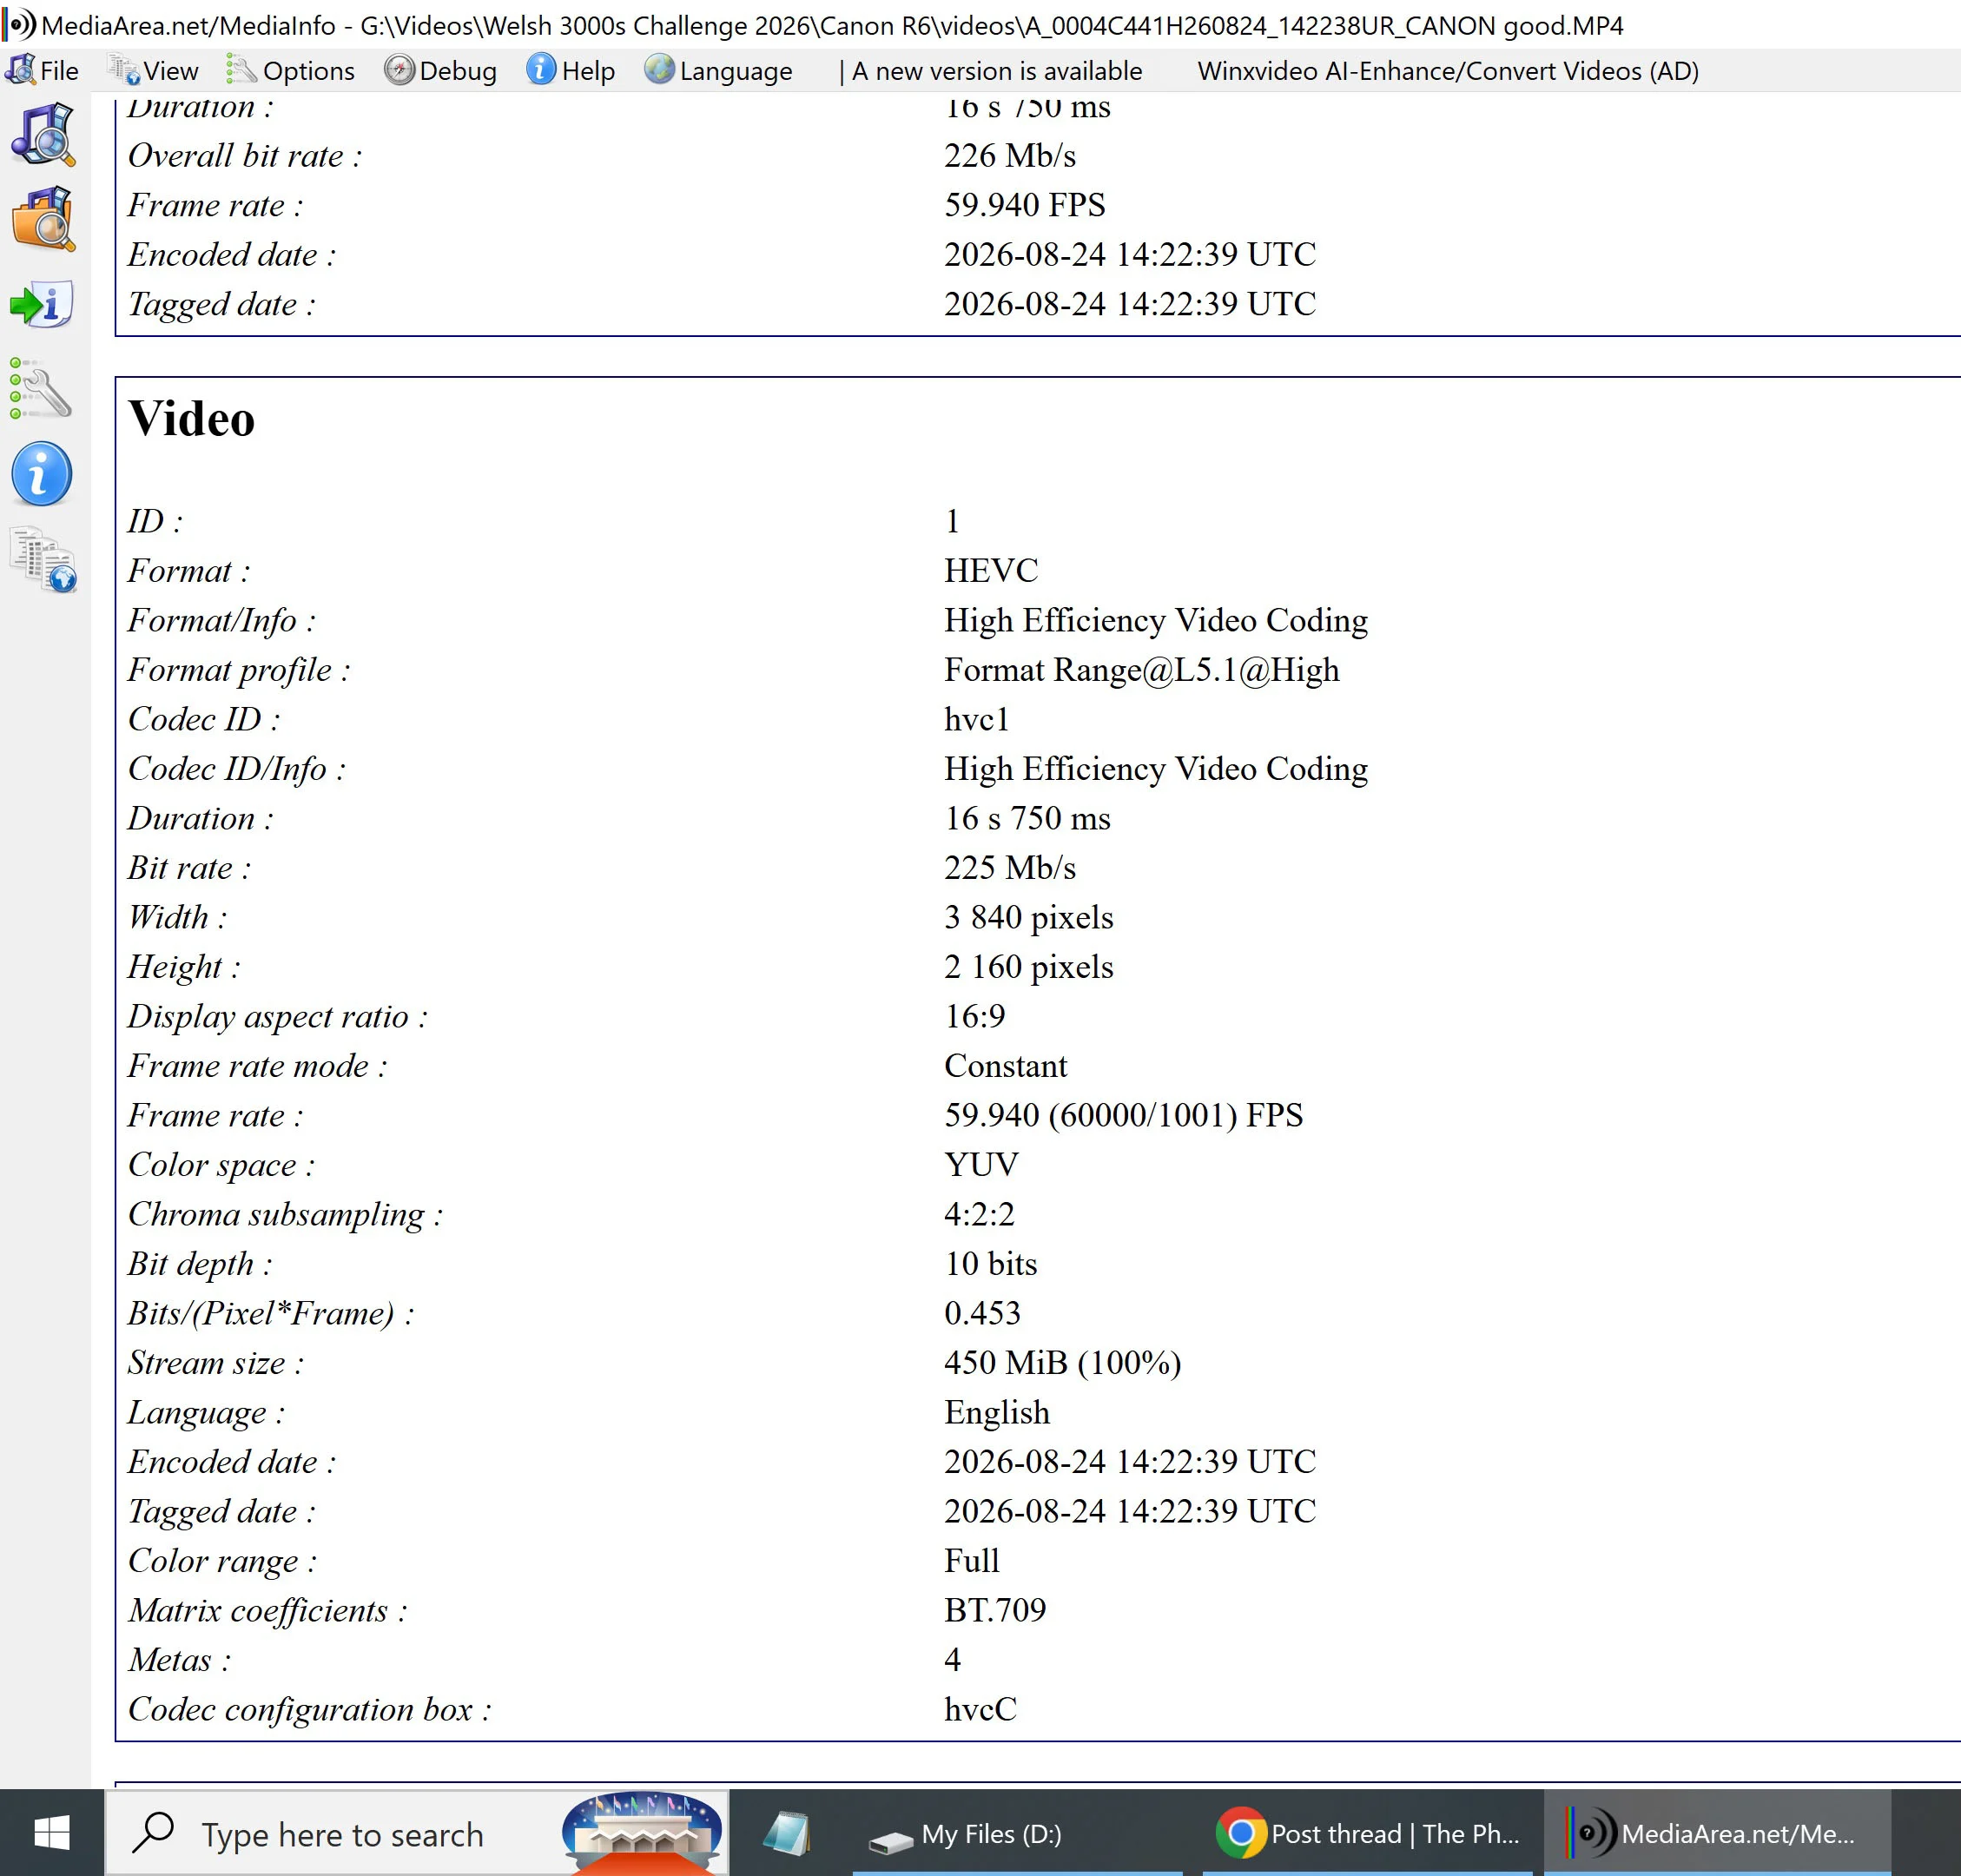Open the View menu
Screen dimensions: 1961x1876
tap(154, 71)
